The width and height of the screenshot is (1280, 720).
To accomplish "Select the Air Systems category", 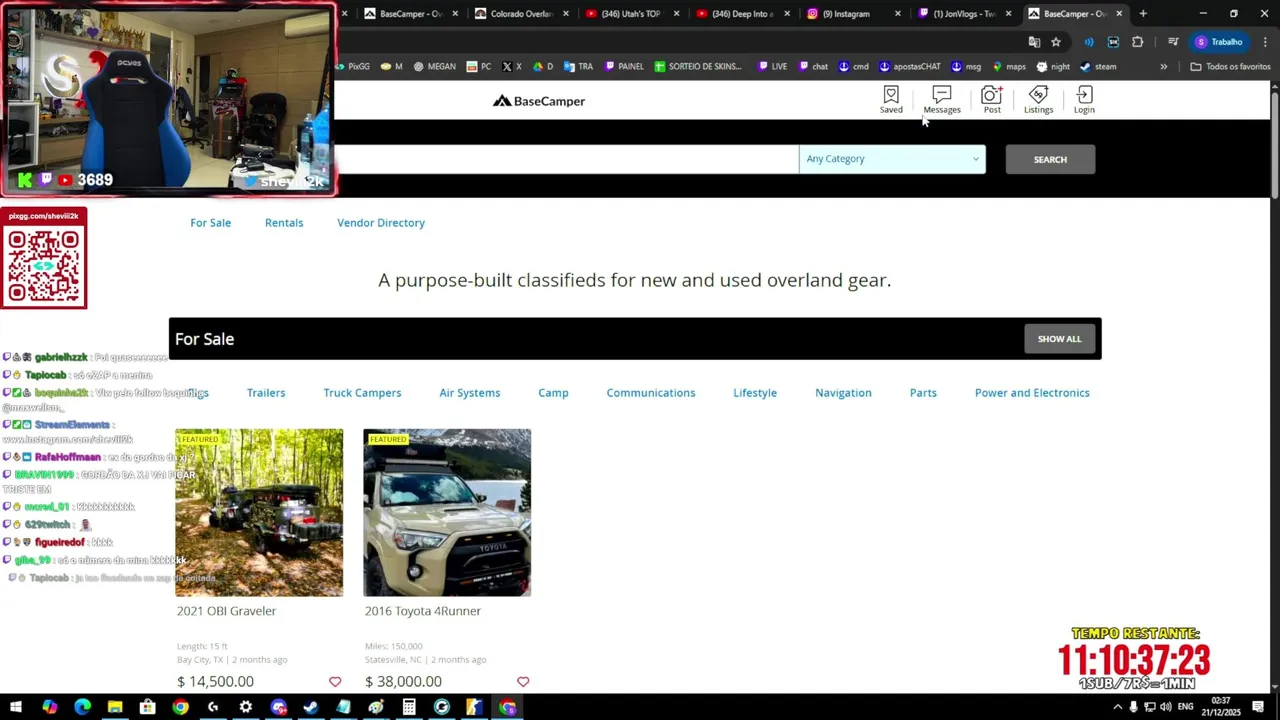I will pos(470,393).
